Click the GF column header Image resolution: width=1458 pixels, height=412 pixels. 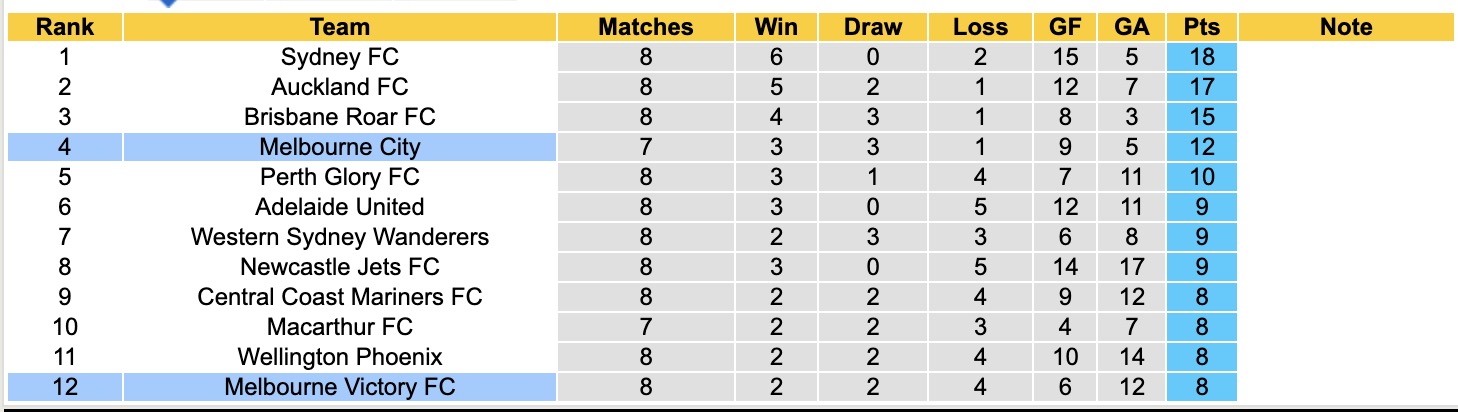coord(1065,27)
